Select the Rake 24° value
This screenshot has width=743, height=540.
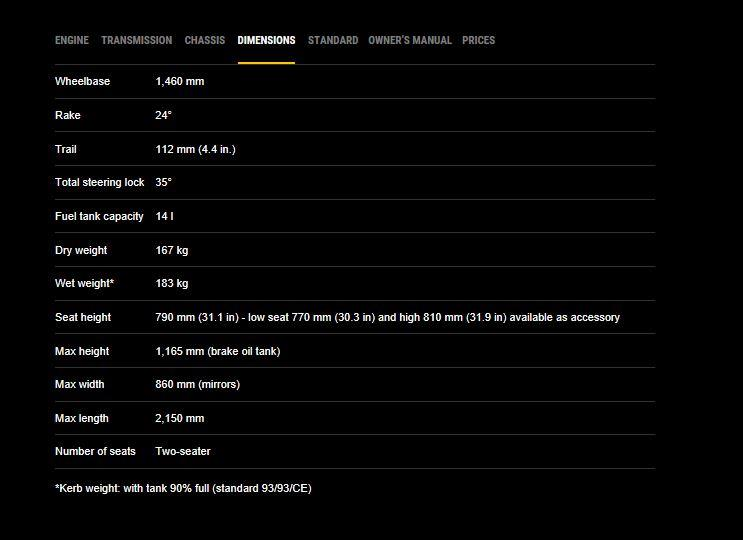(163, 115)
